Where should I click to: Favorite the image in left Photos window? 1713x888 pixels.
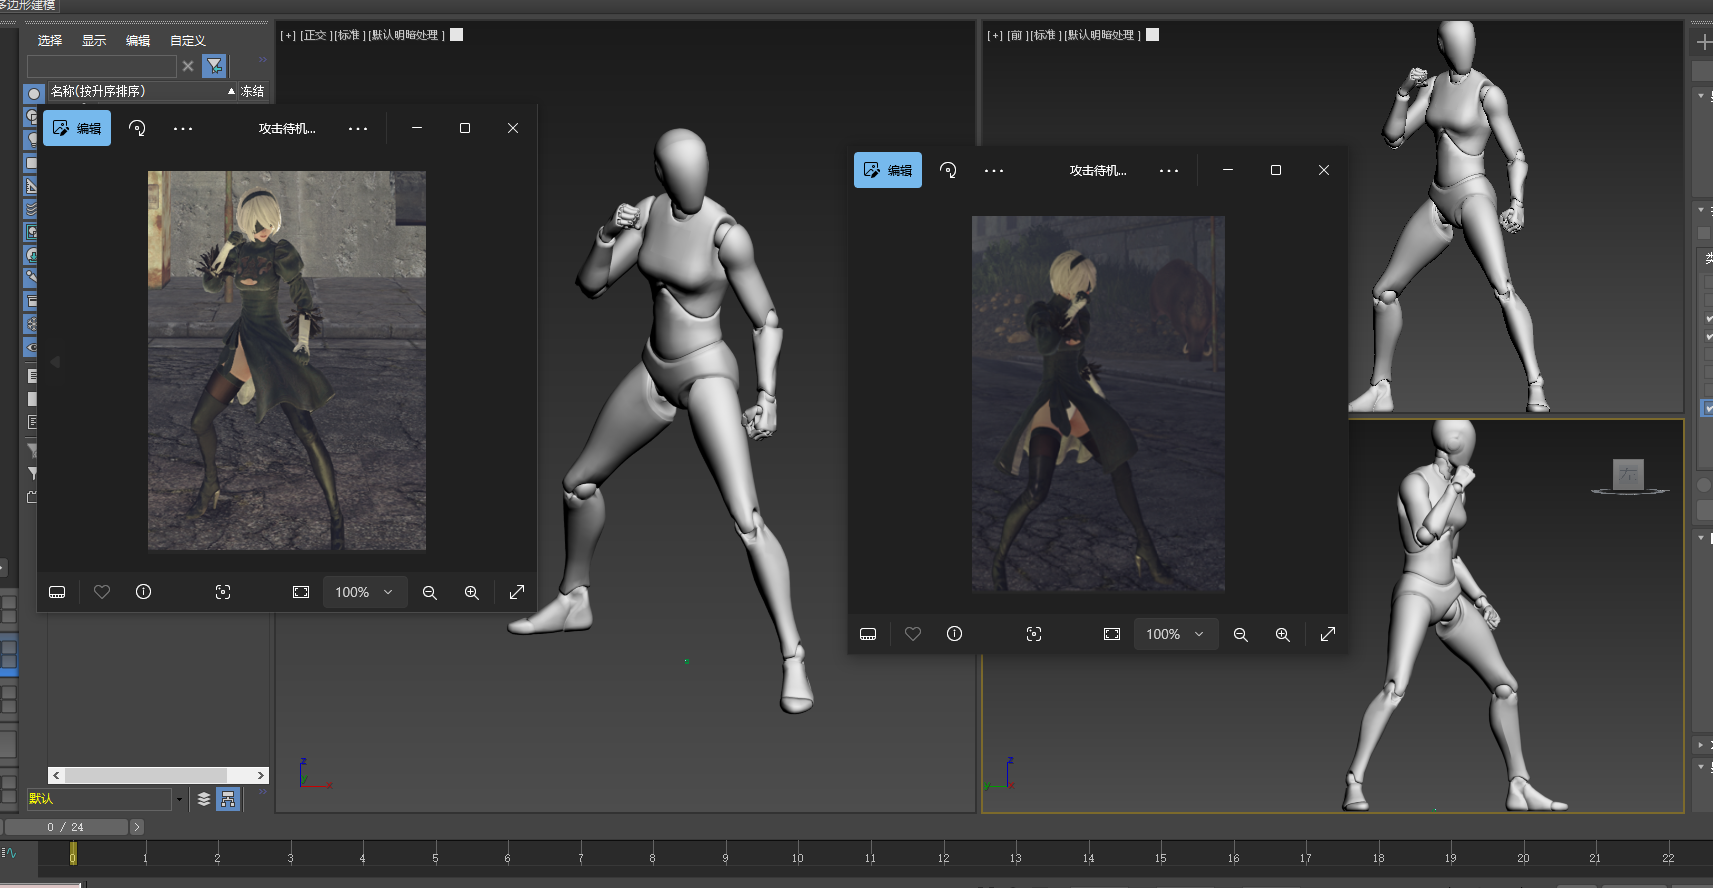102,592
